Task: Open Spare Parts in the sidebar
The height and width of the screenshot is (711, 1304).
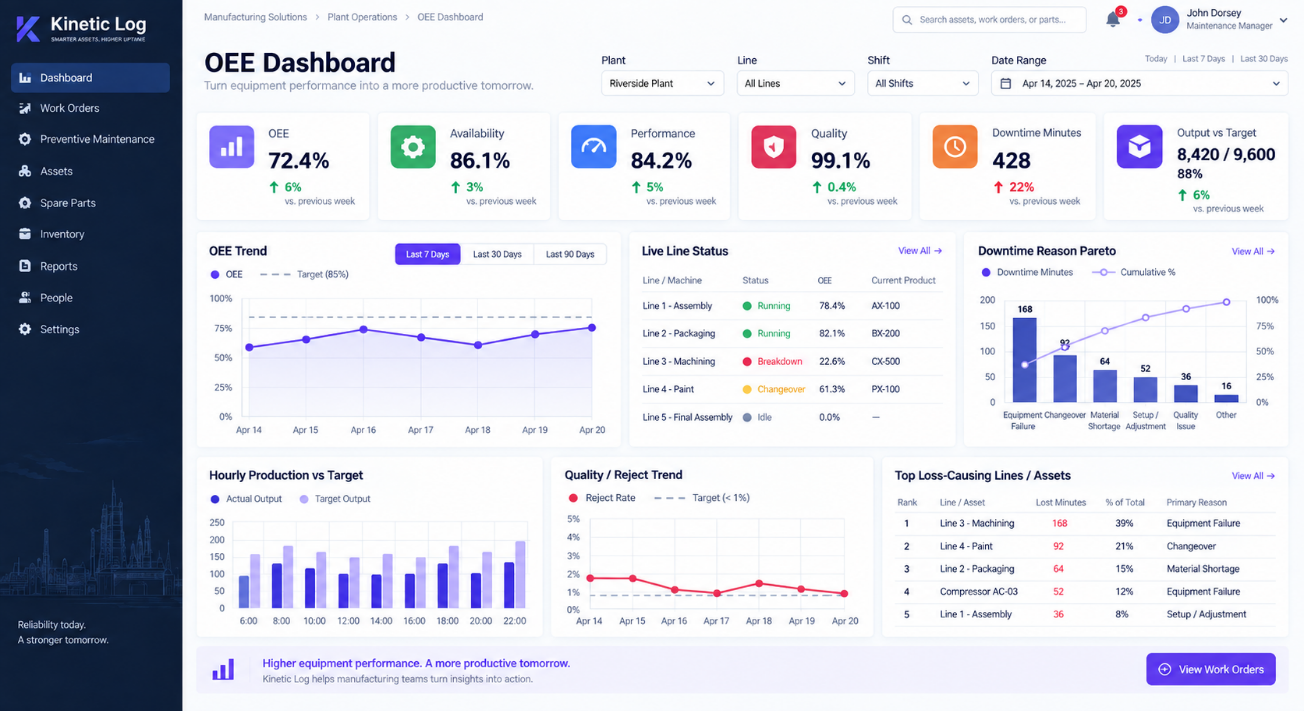Action: click(x=91, y=203)
